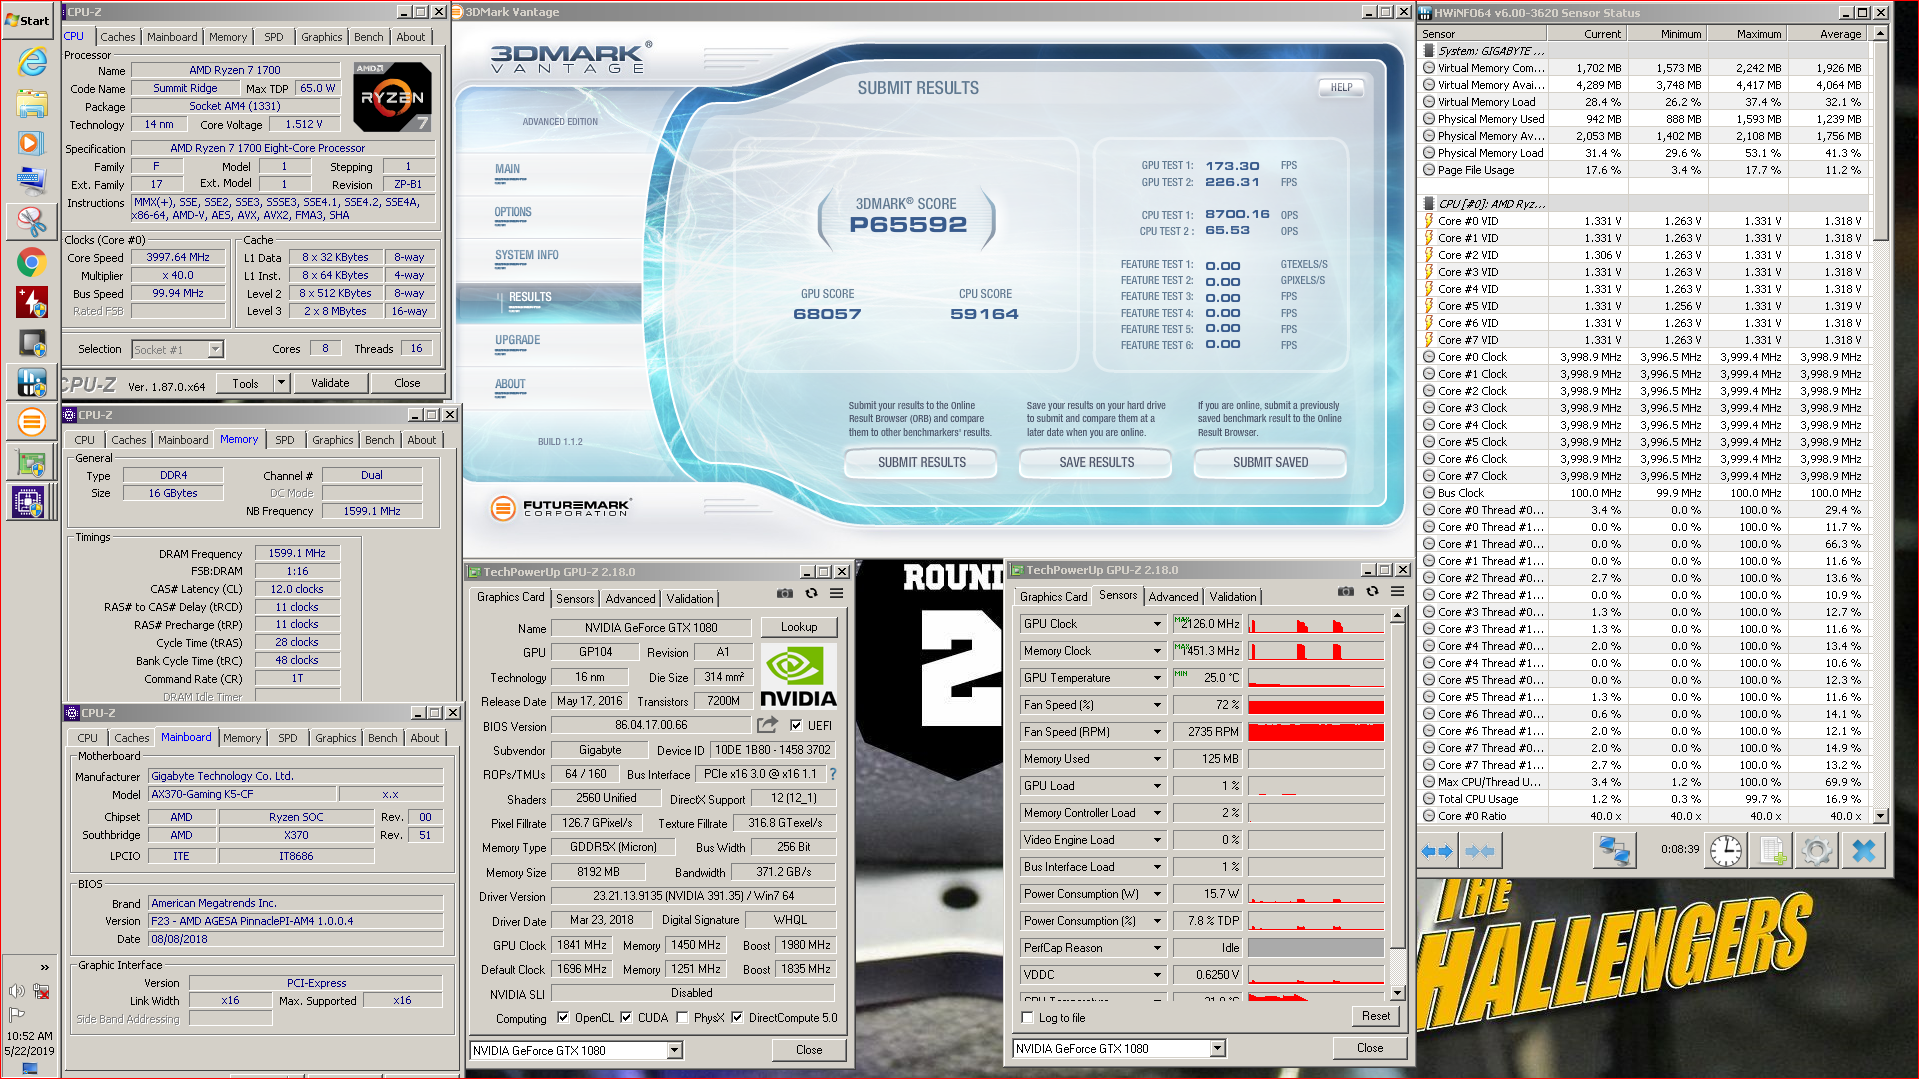1919x1079 pixels.
Task: Reset HWiNFO clock timer icon
Action: pyautogui.click(x=1725, y=851)
